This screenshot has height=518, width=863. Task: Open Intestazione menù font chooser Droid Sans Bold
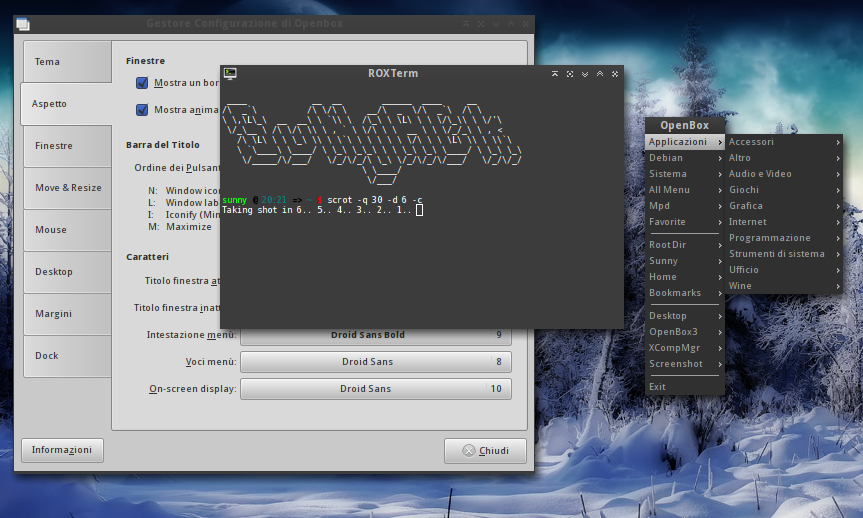(x=376, y=335)
